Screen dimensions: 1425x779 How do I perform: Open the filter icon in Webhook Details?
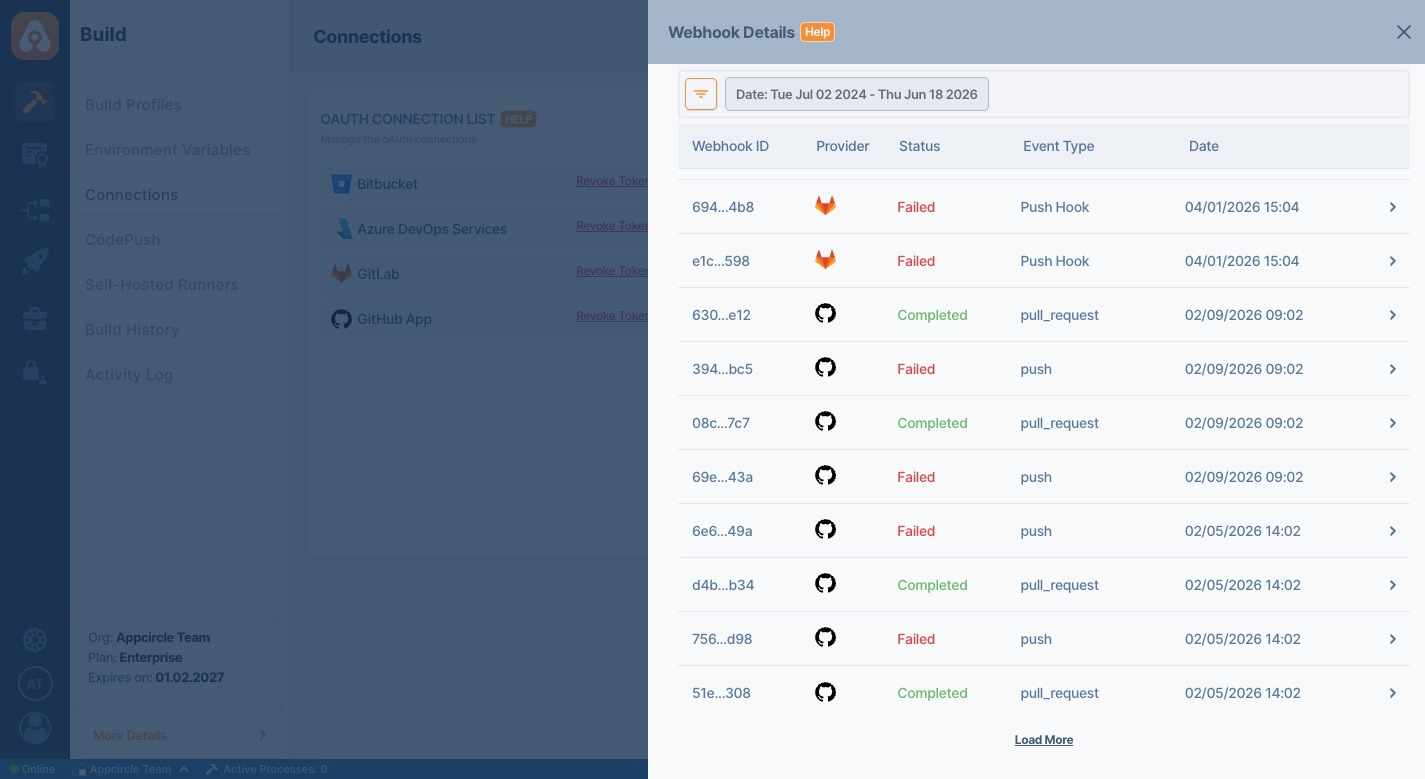coord(701,94)
